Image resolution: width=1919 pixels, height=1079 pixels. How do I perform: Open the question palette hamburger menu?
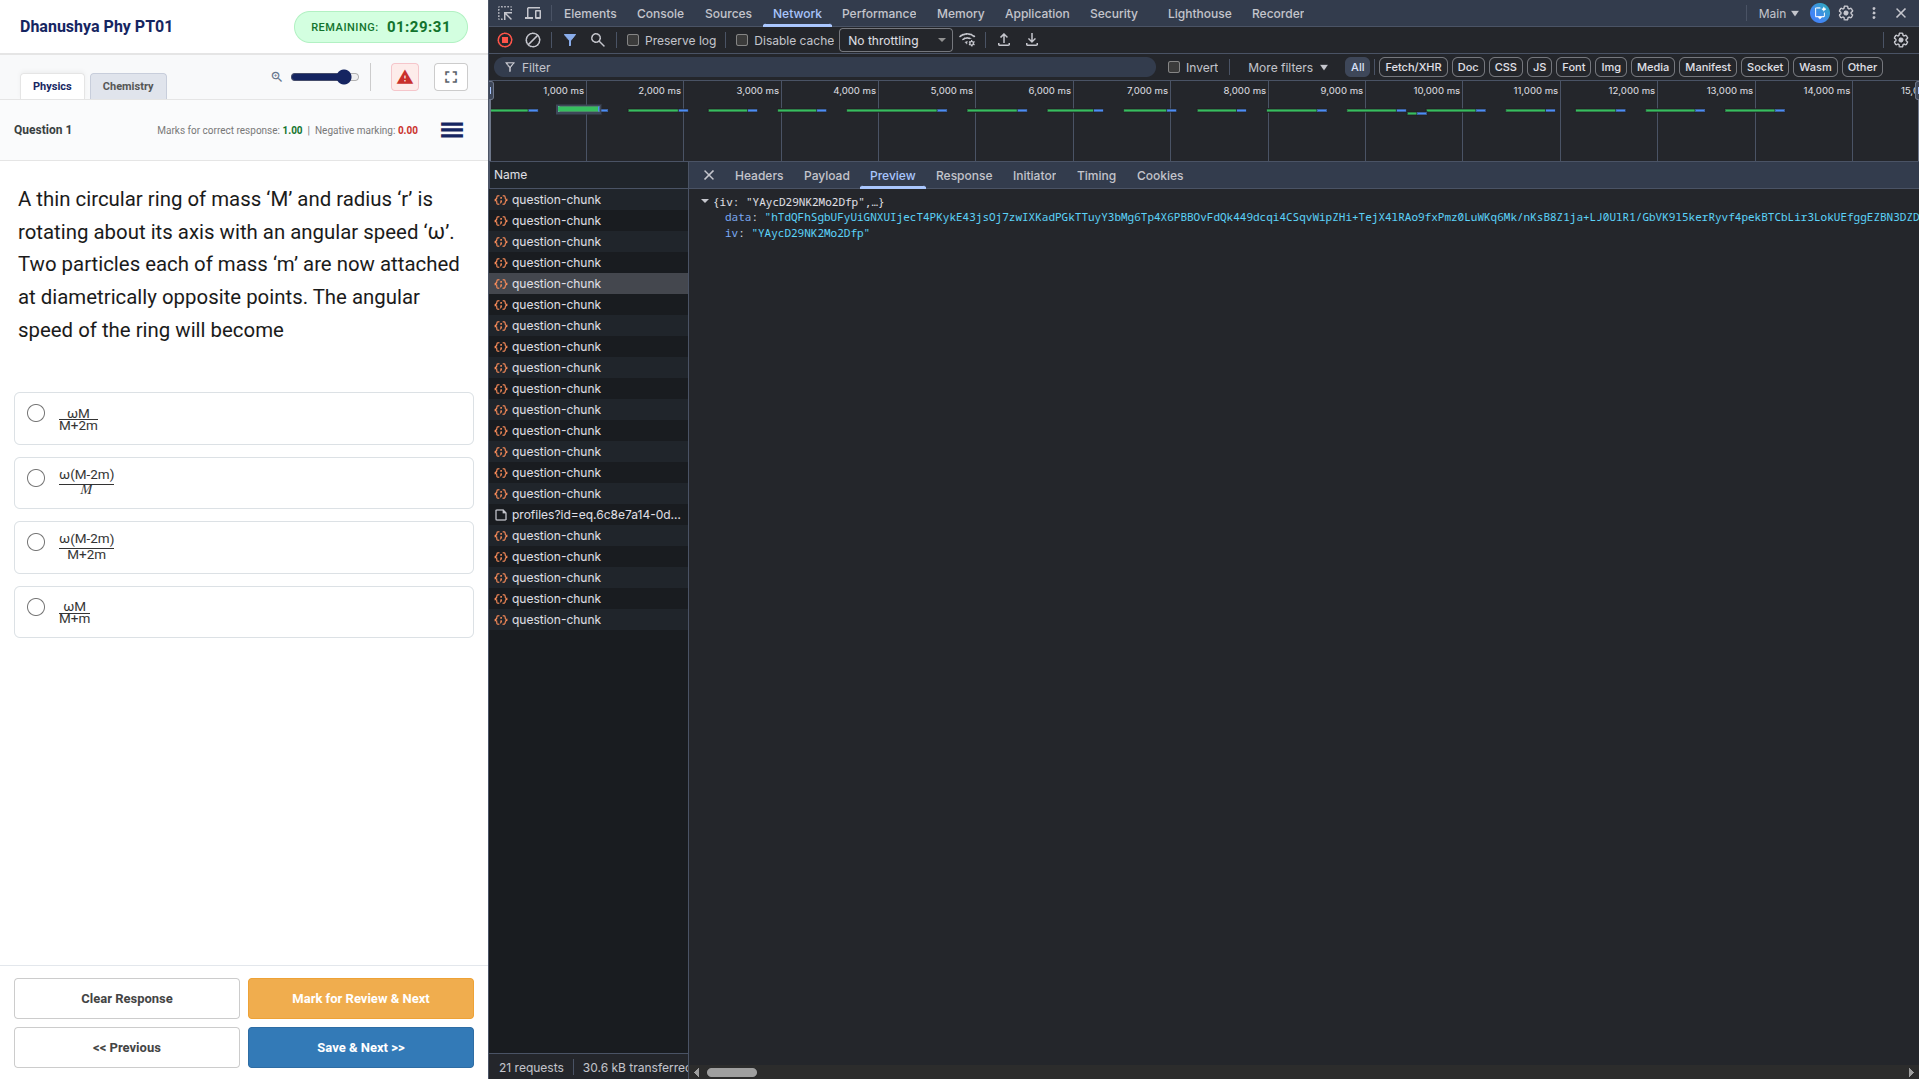452,130
